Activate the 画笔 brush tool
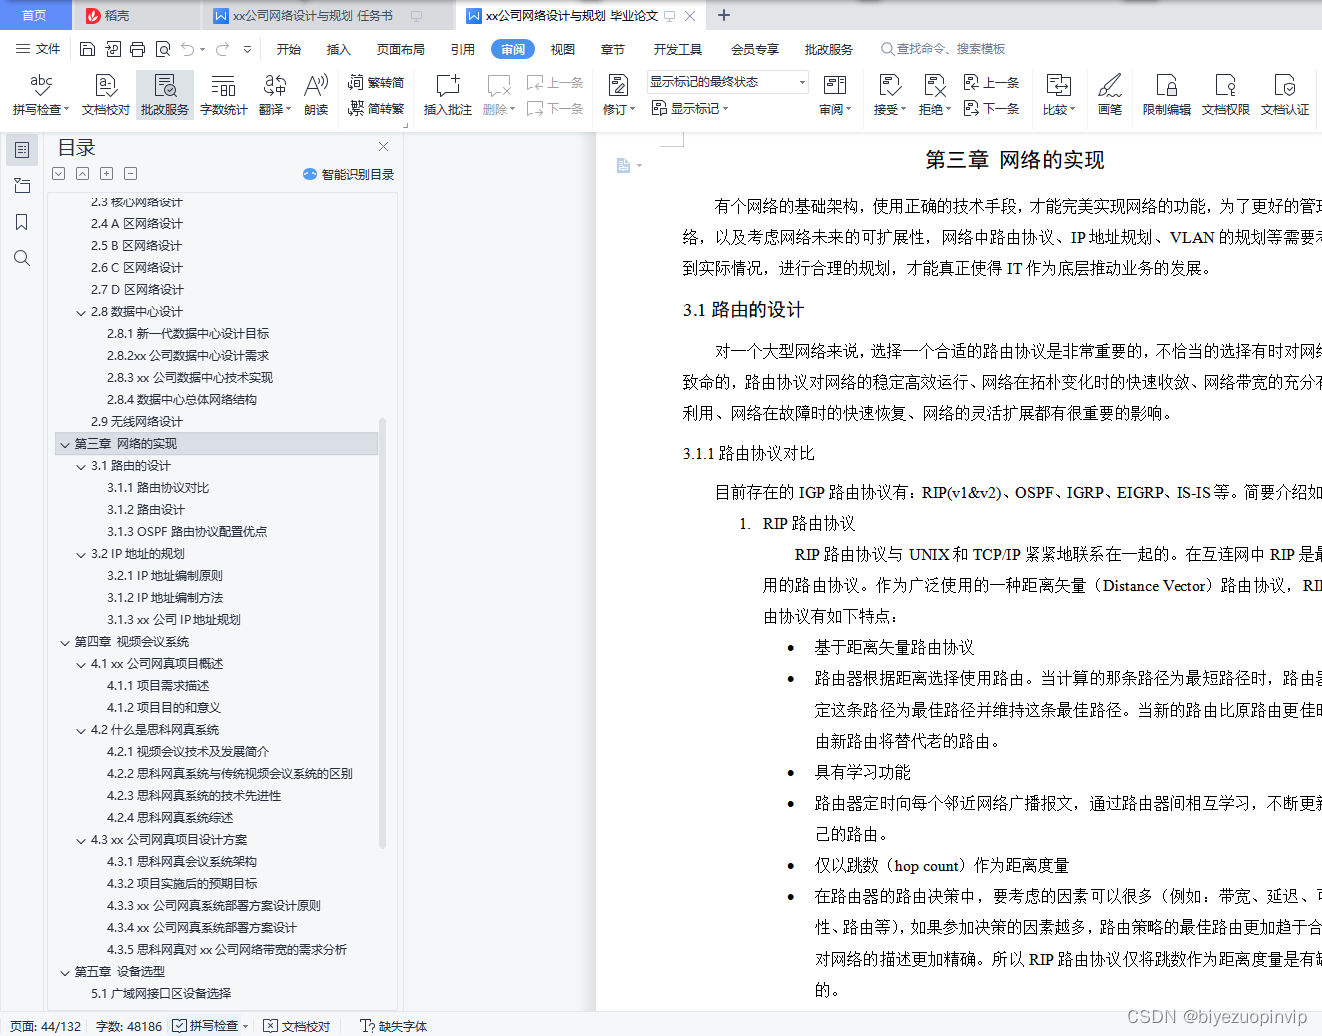 (1110, 95)
